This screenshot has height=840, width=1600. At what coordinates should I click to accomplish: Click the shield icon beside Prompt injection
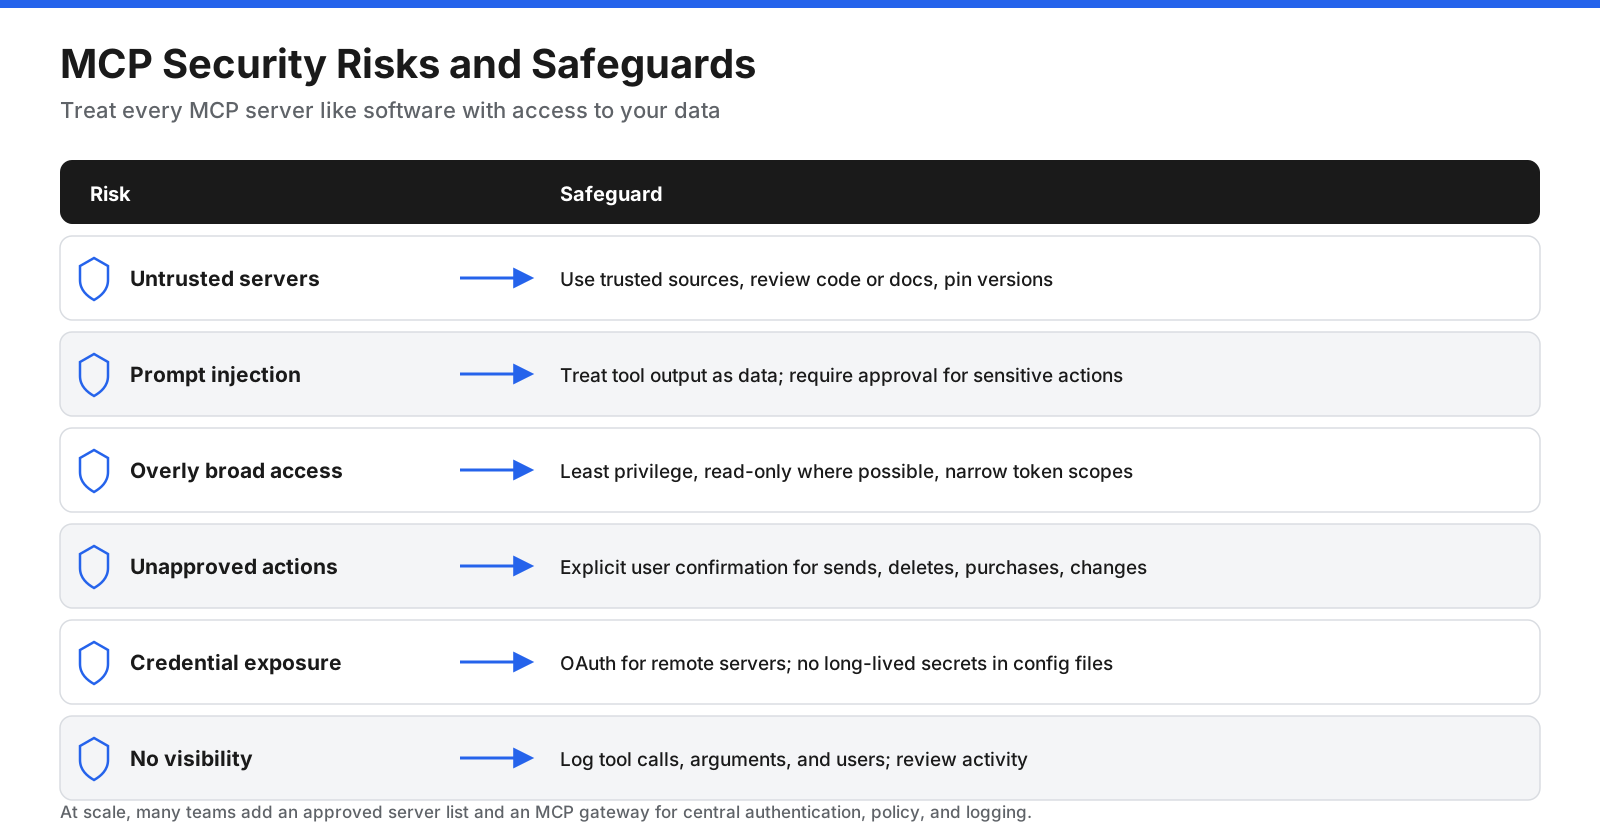click(x=94, y=375)
